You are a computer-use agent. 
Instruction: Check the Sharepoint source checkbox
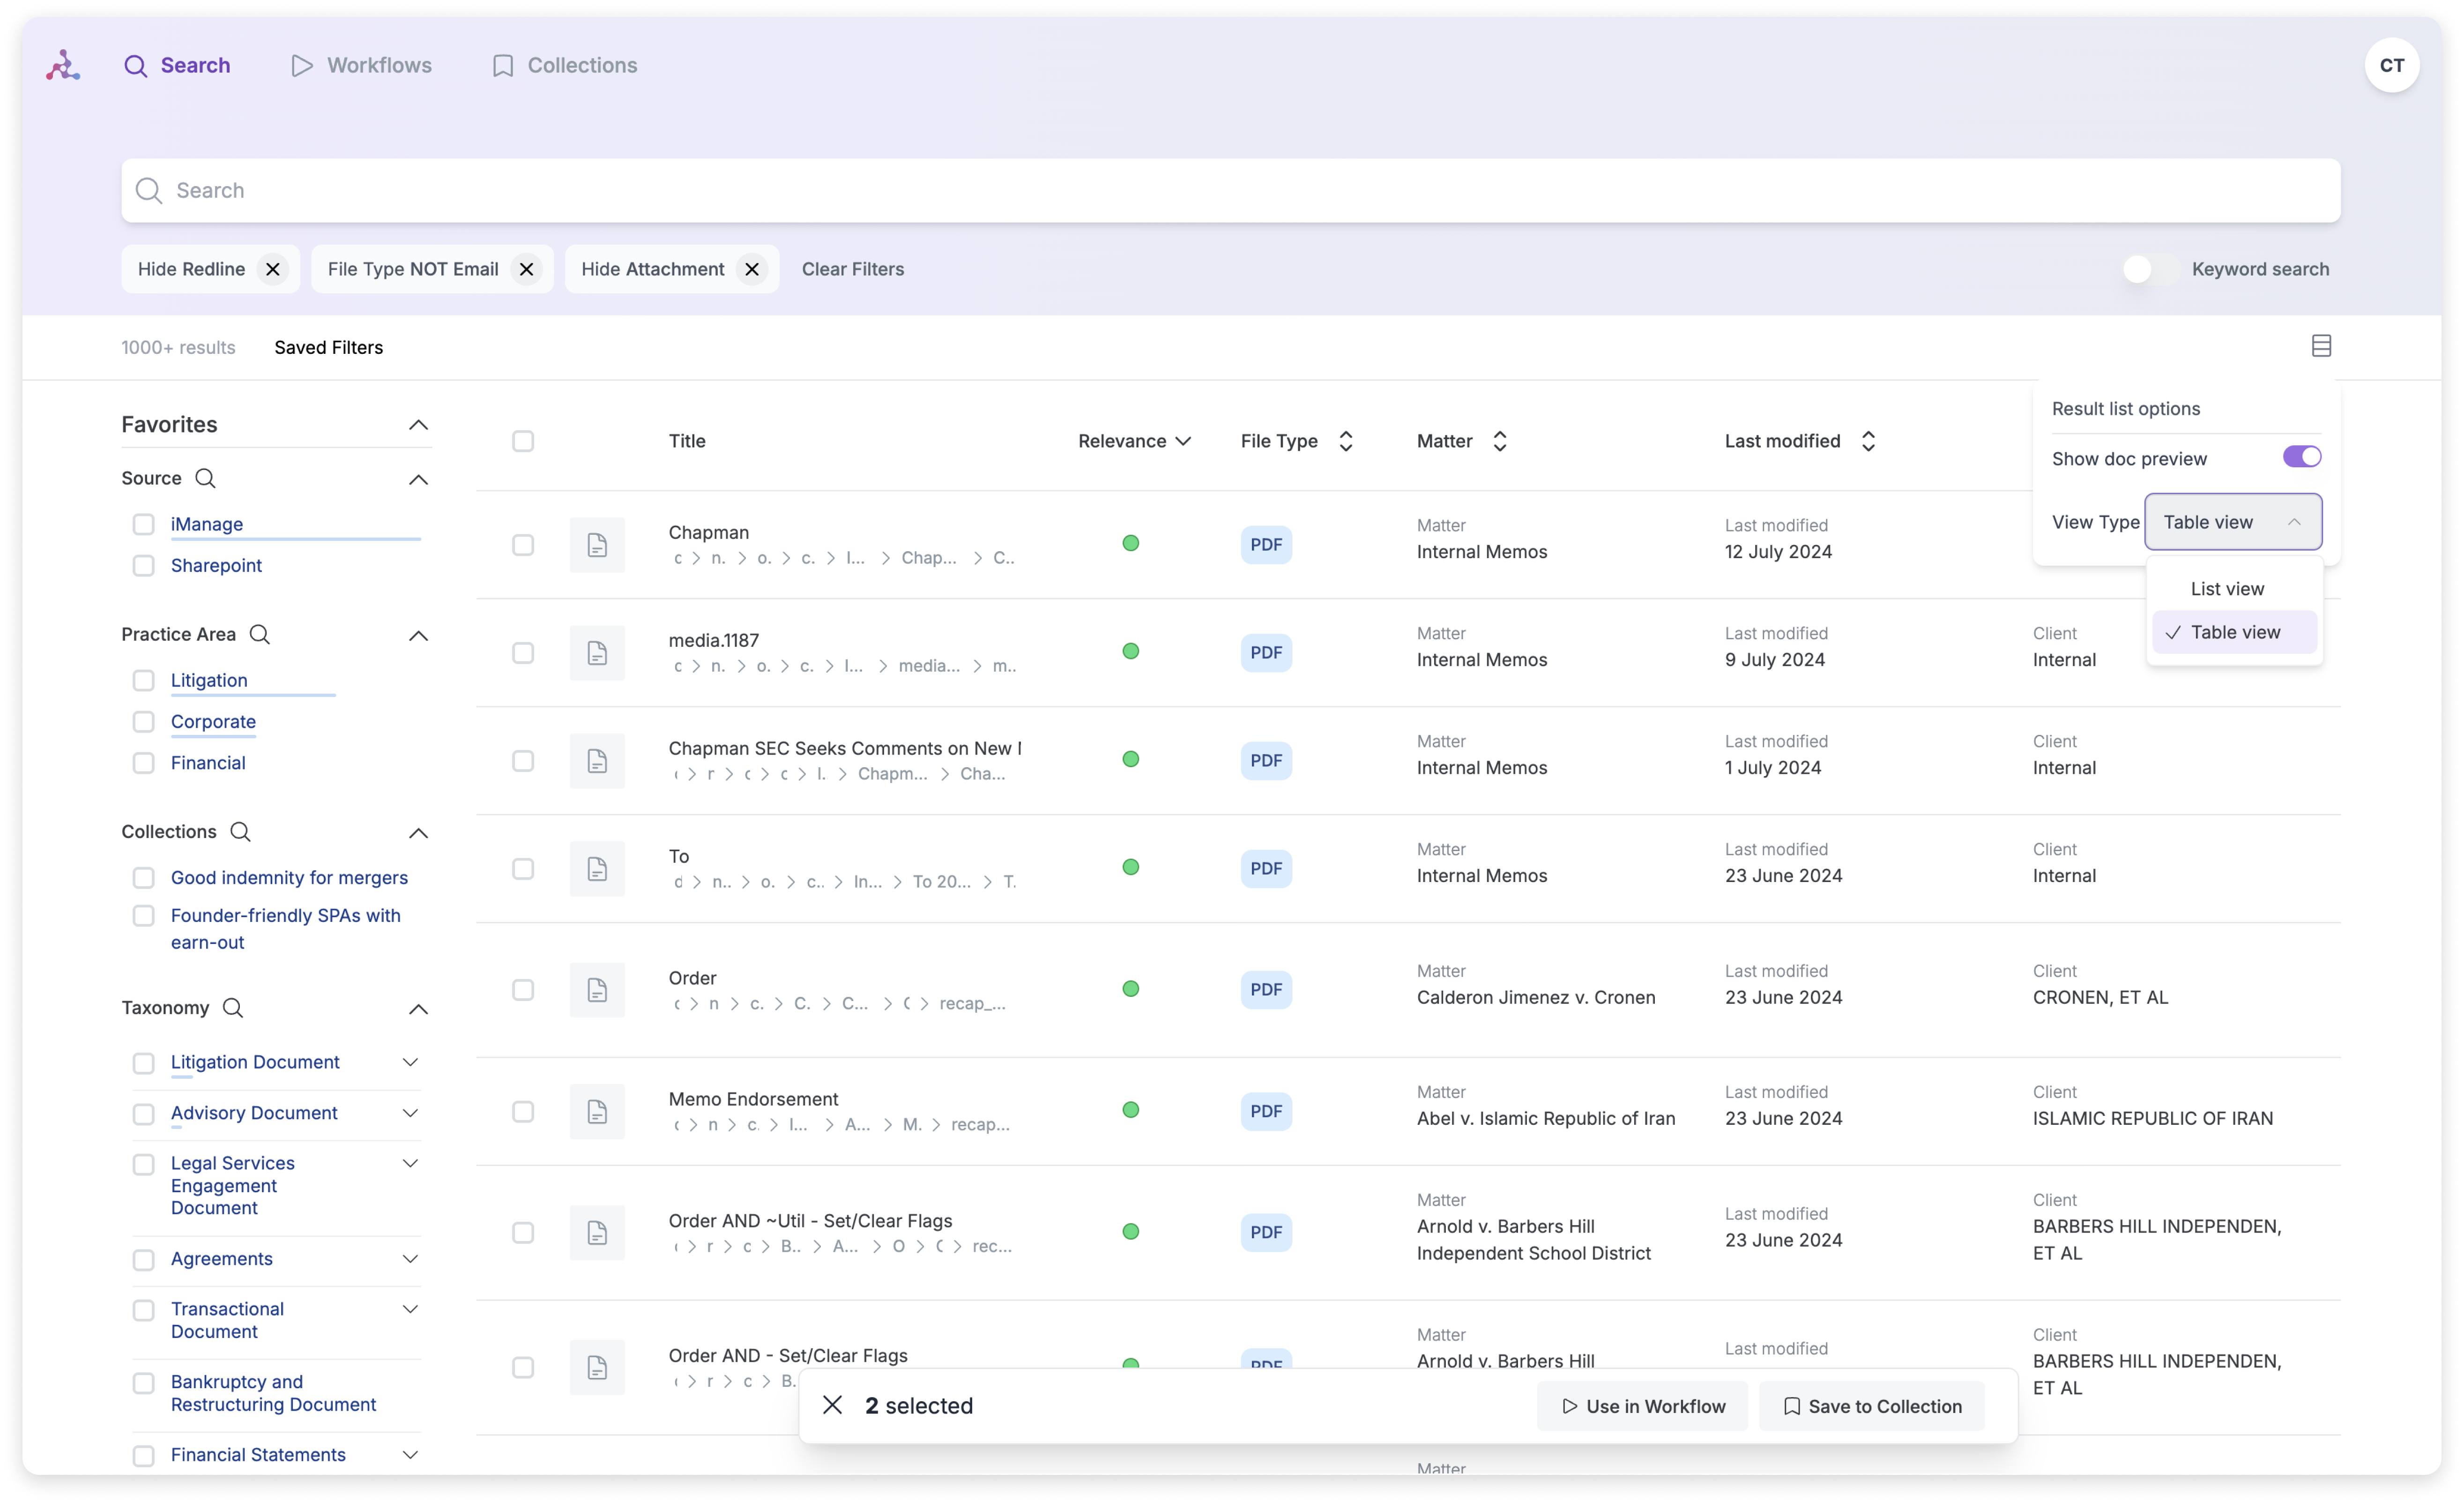click(144, 565)
